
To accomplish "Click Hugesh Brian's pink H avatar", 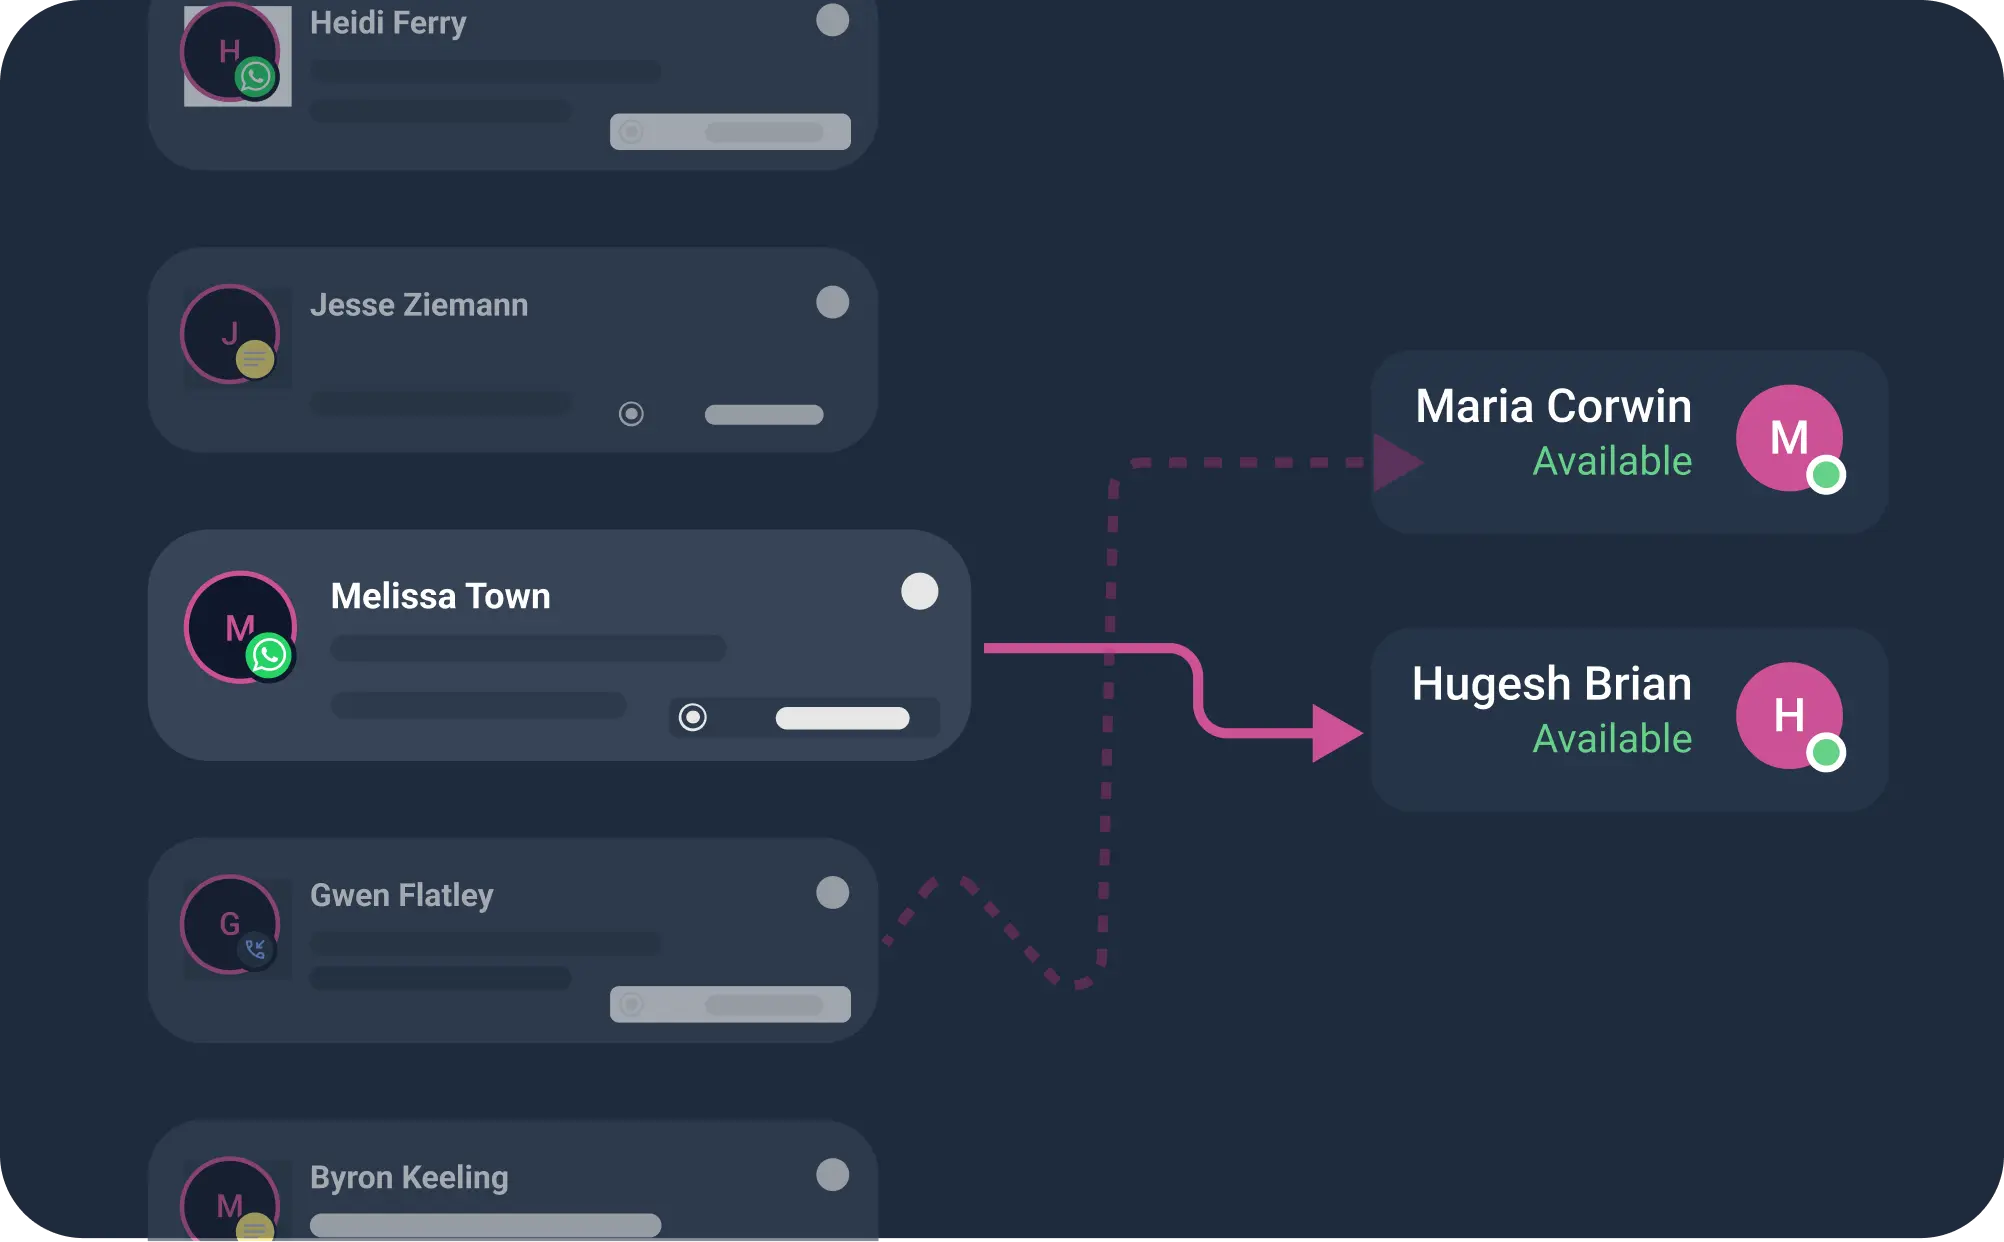I will (1787, 714).
